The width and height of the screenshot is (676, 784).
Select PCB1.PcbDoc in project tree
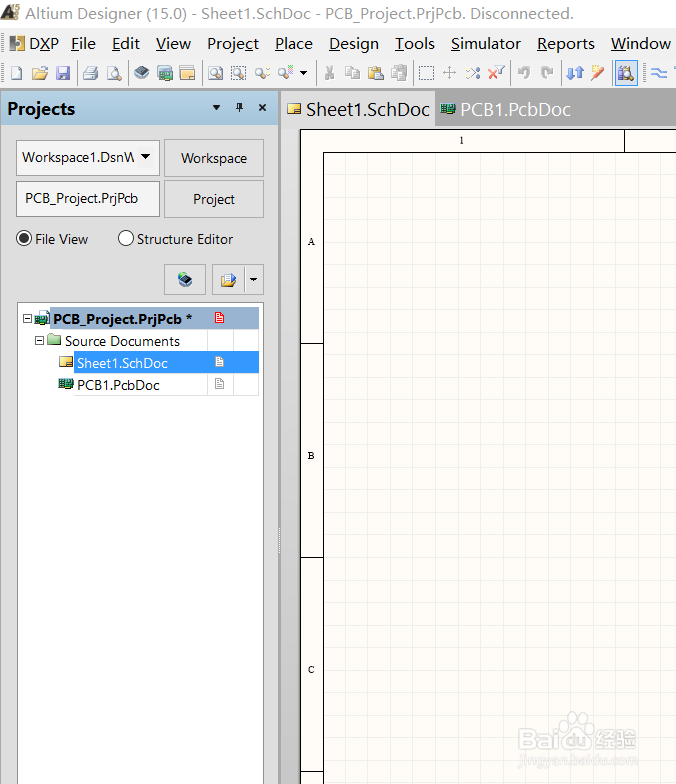[x=118, y=385]
